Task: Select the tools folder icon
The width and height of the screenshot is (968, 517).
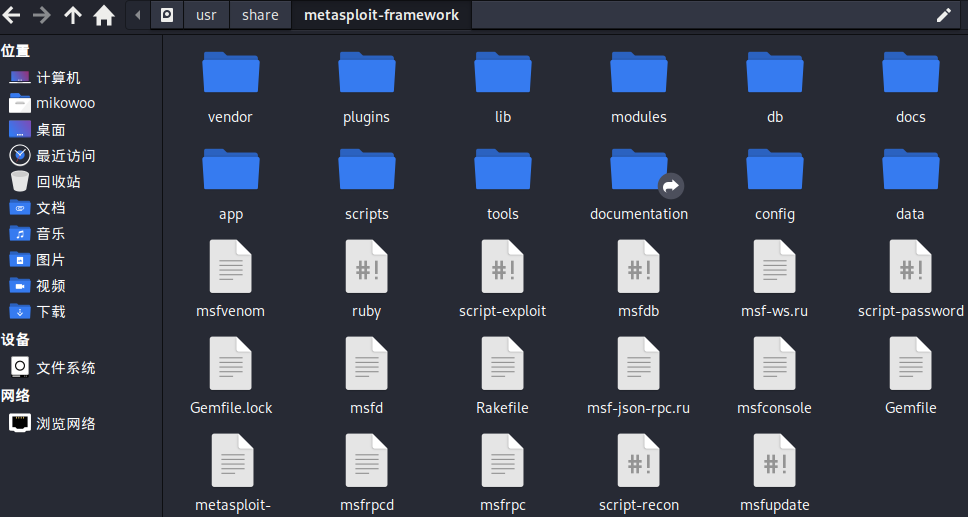Action: tap(503, 169)
